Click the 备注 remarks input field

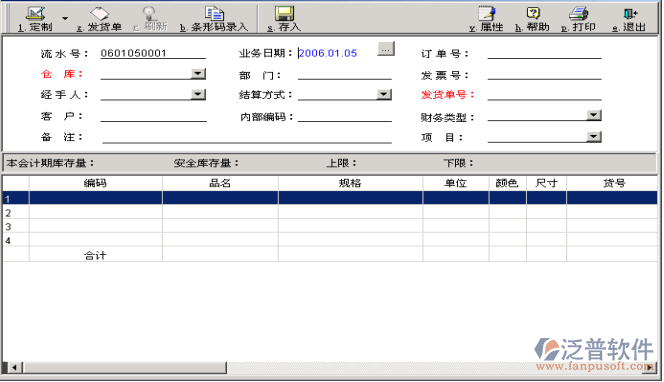click(x=246, y=137)
